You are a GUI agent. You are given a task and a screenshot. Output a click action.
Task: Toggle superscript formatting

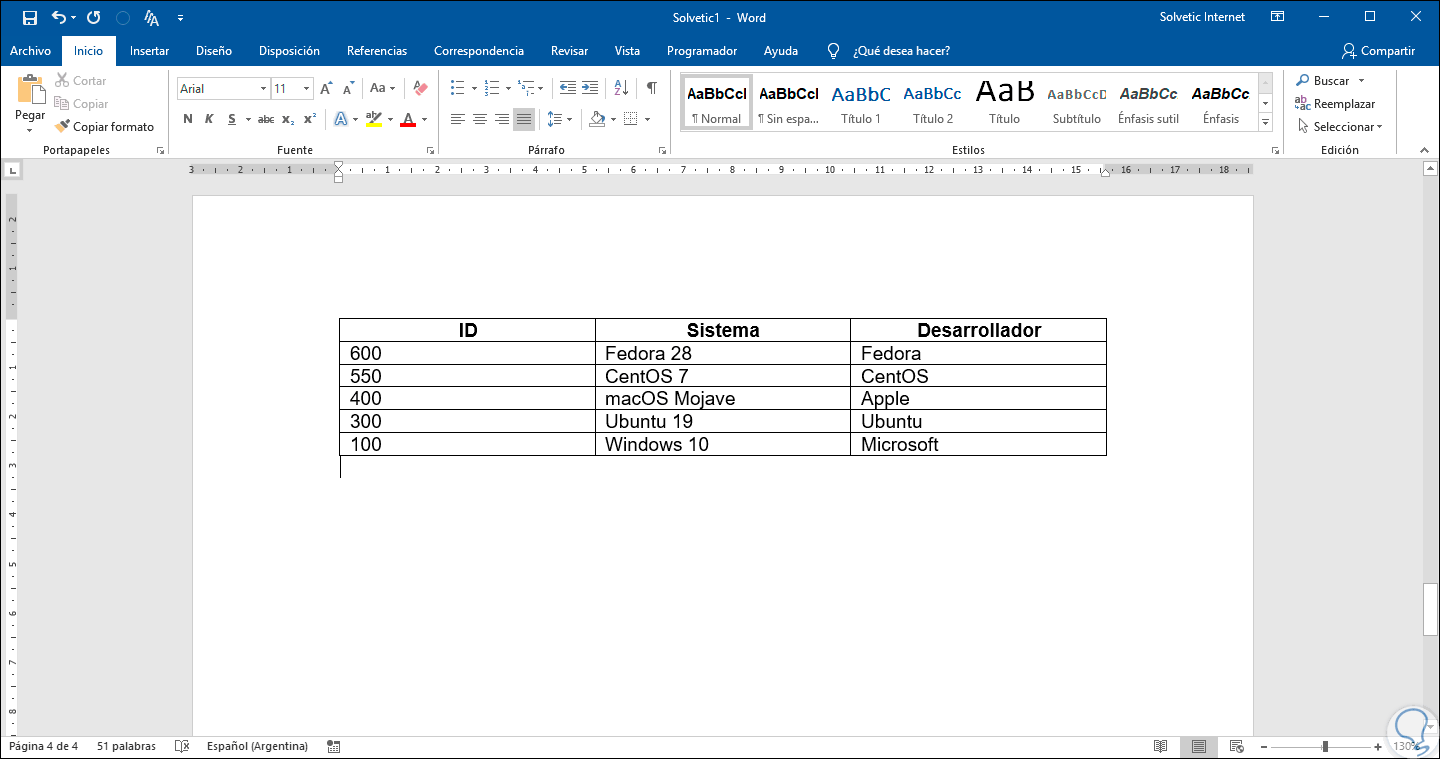tap(310, 119)
